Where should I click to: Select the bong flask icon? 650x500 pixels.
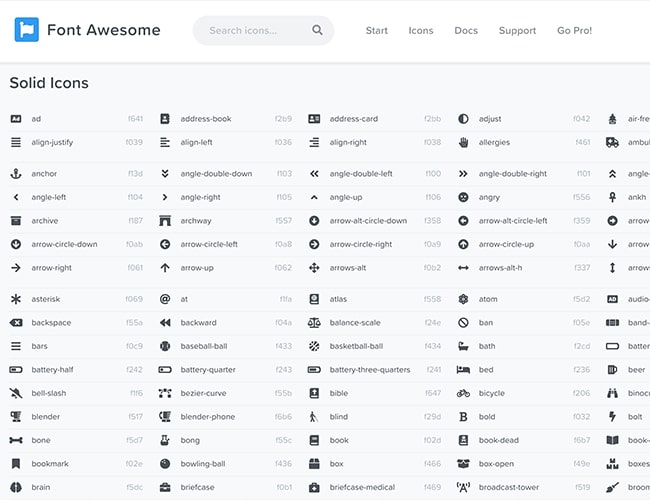pyautogui.click(x=165, y=440)
